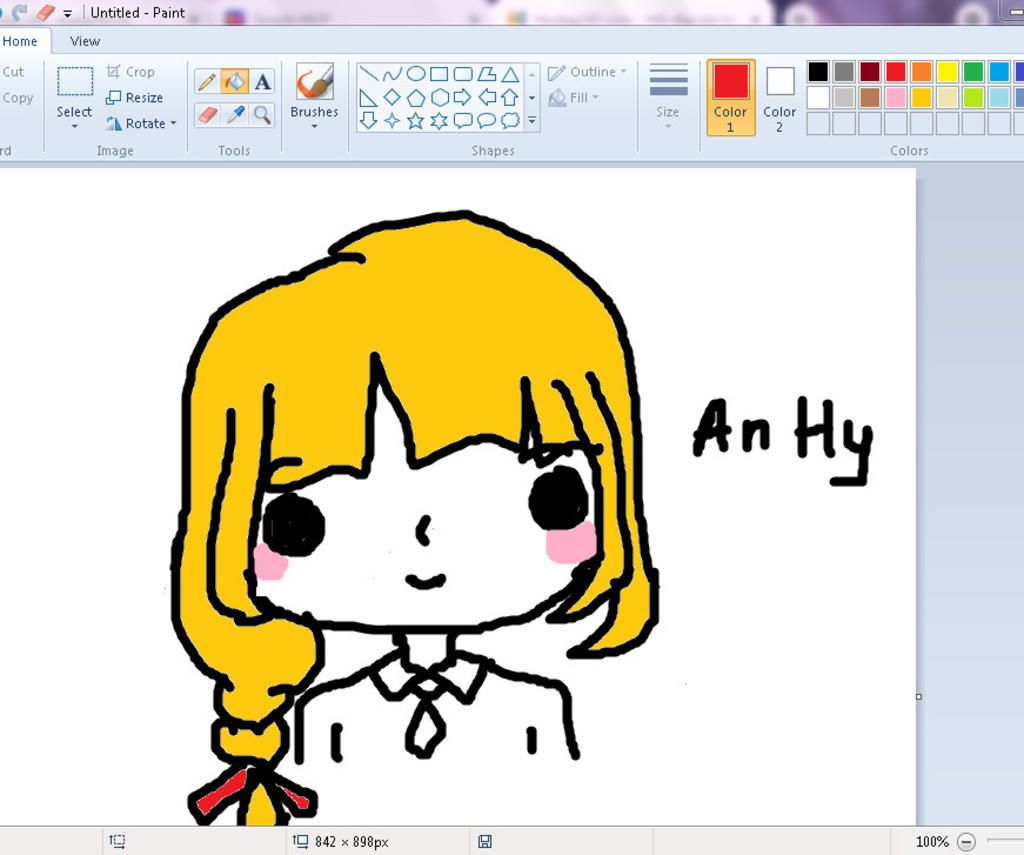The height and width of the screenshot is (855, 1024).
Task: Pick the Triangle shape
Action: [x=510, y=74]
